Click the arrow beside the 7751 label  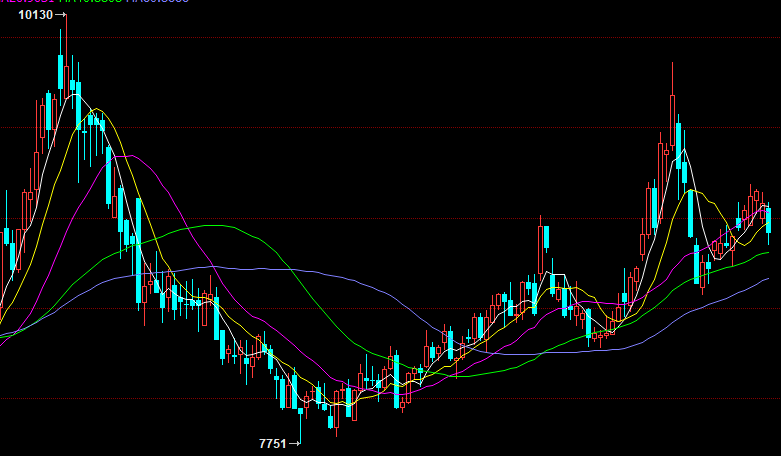(294, 442)
